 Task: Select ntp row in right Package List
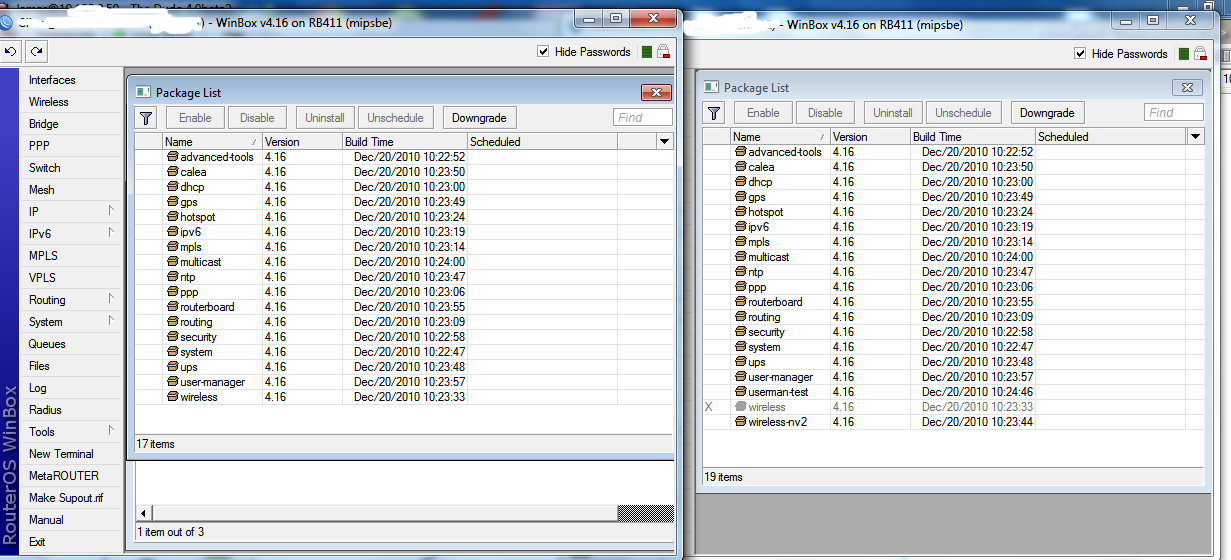tap(953, 272)
